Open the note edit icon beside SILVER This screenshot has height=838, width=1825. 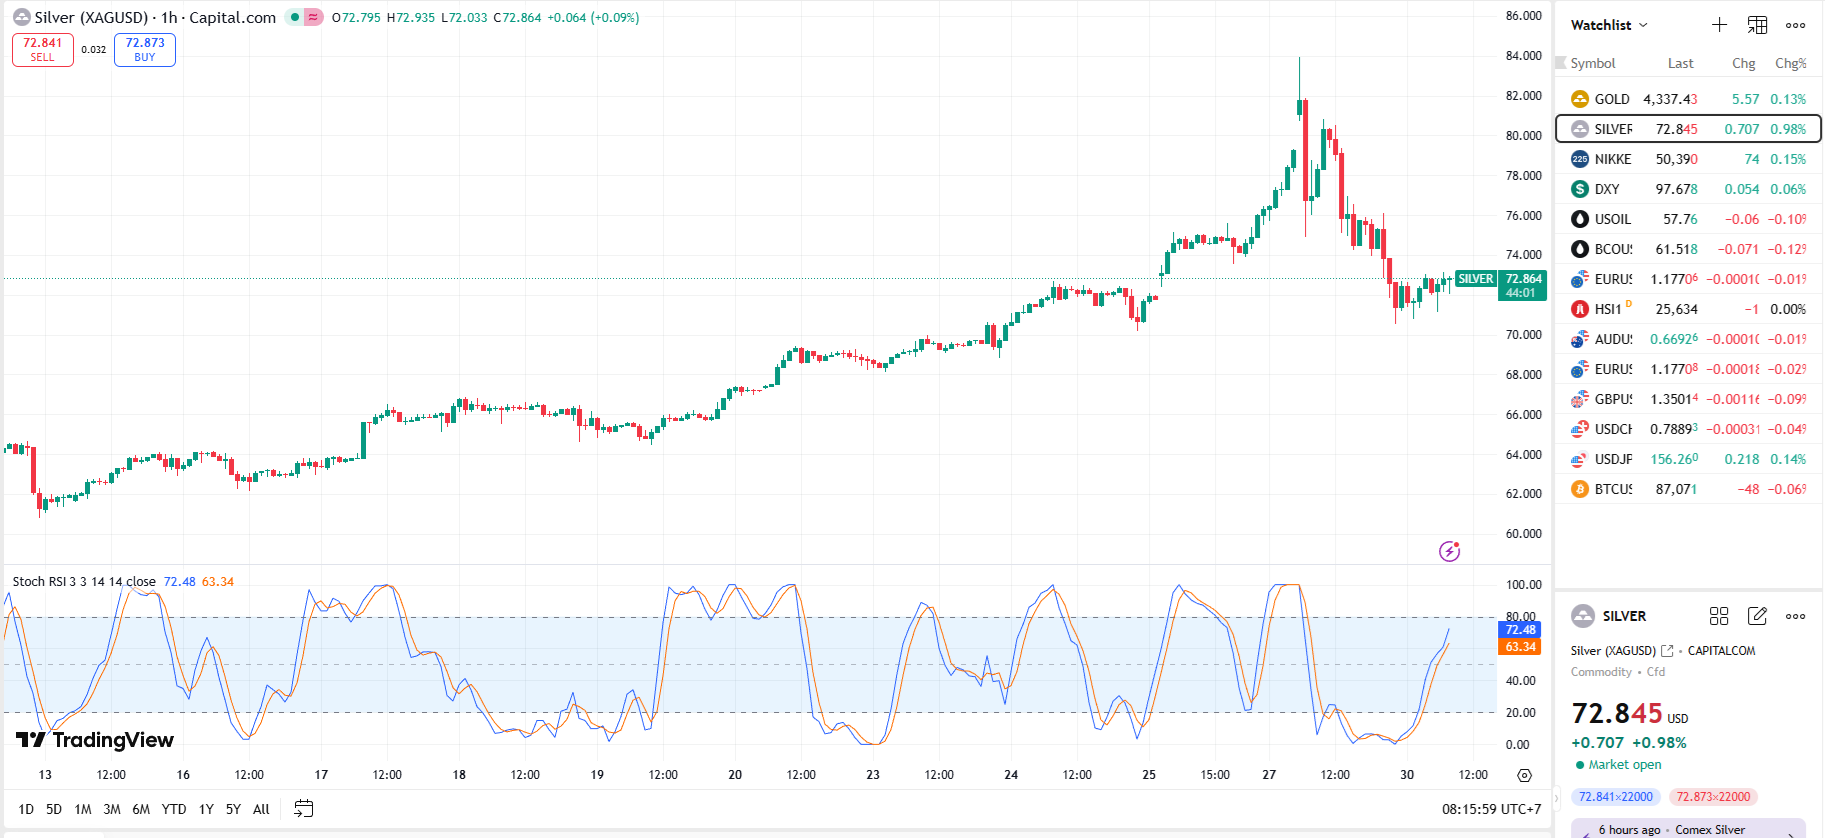pos(1757,616)
